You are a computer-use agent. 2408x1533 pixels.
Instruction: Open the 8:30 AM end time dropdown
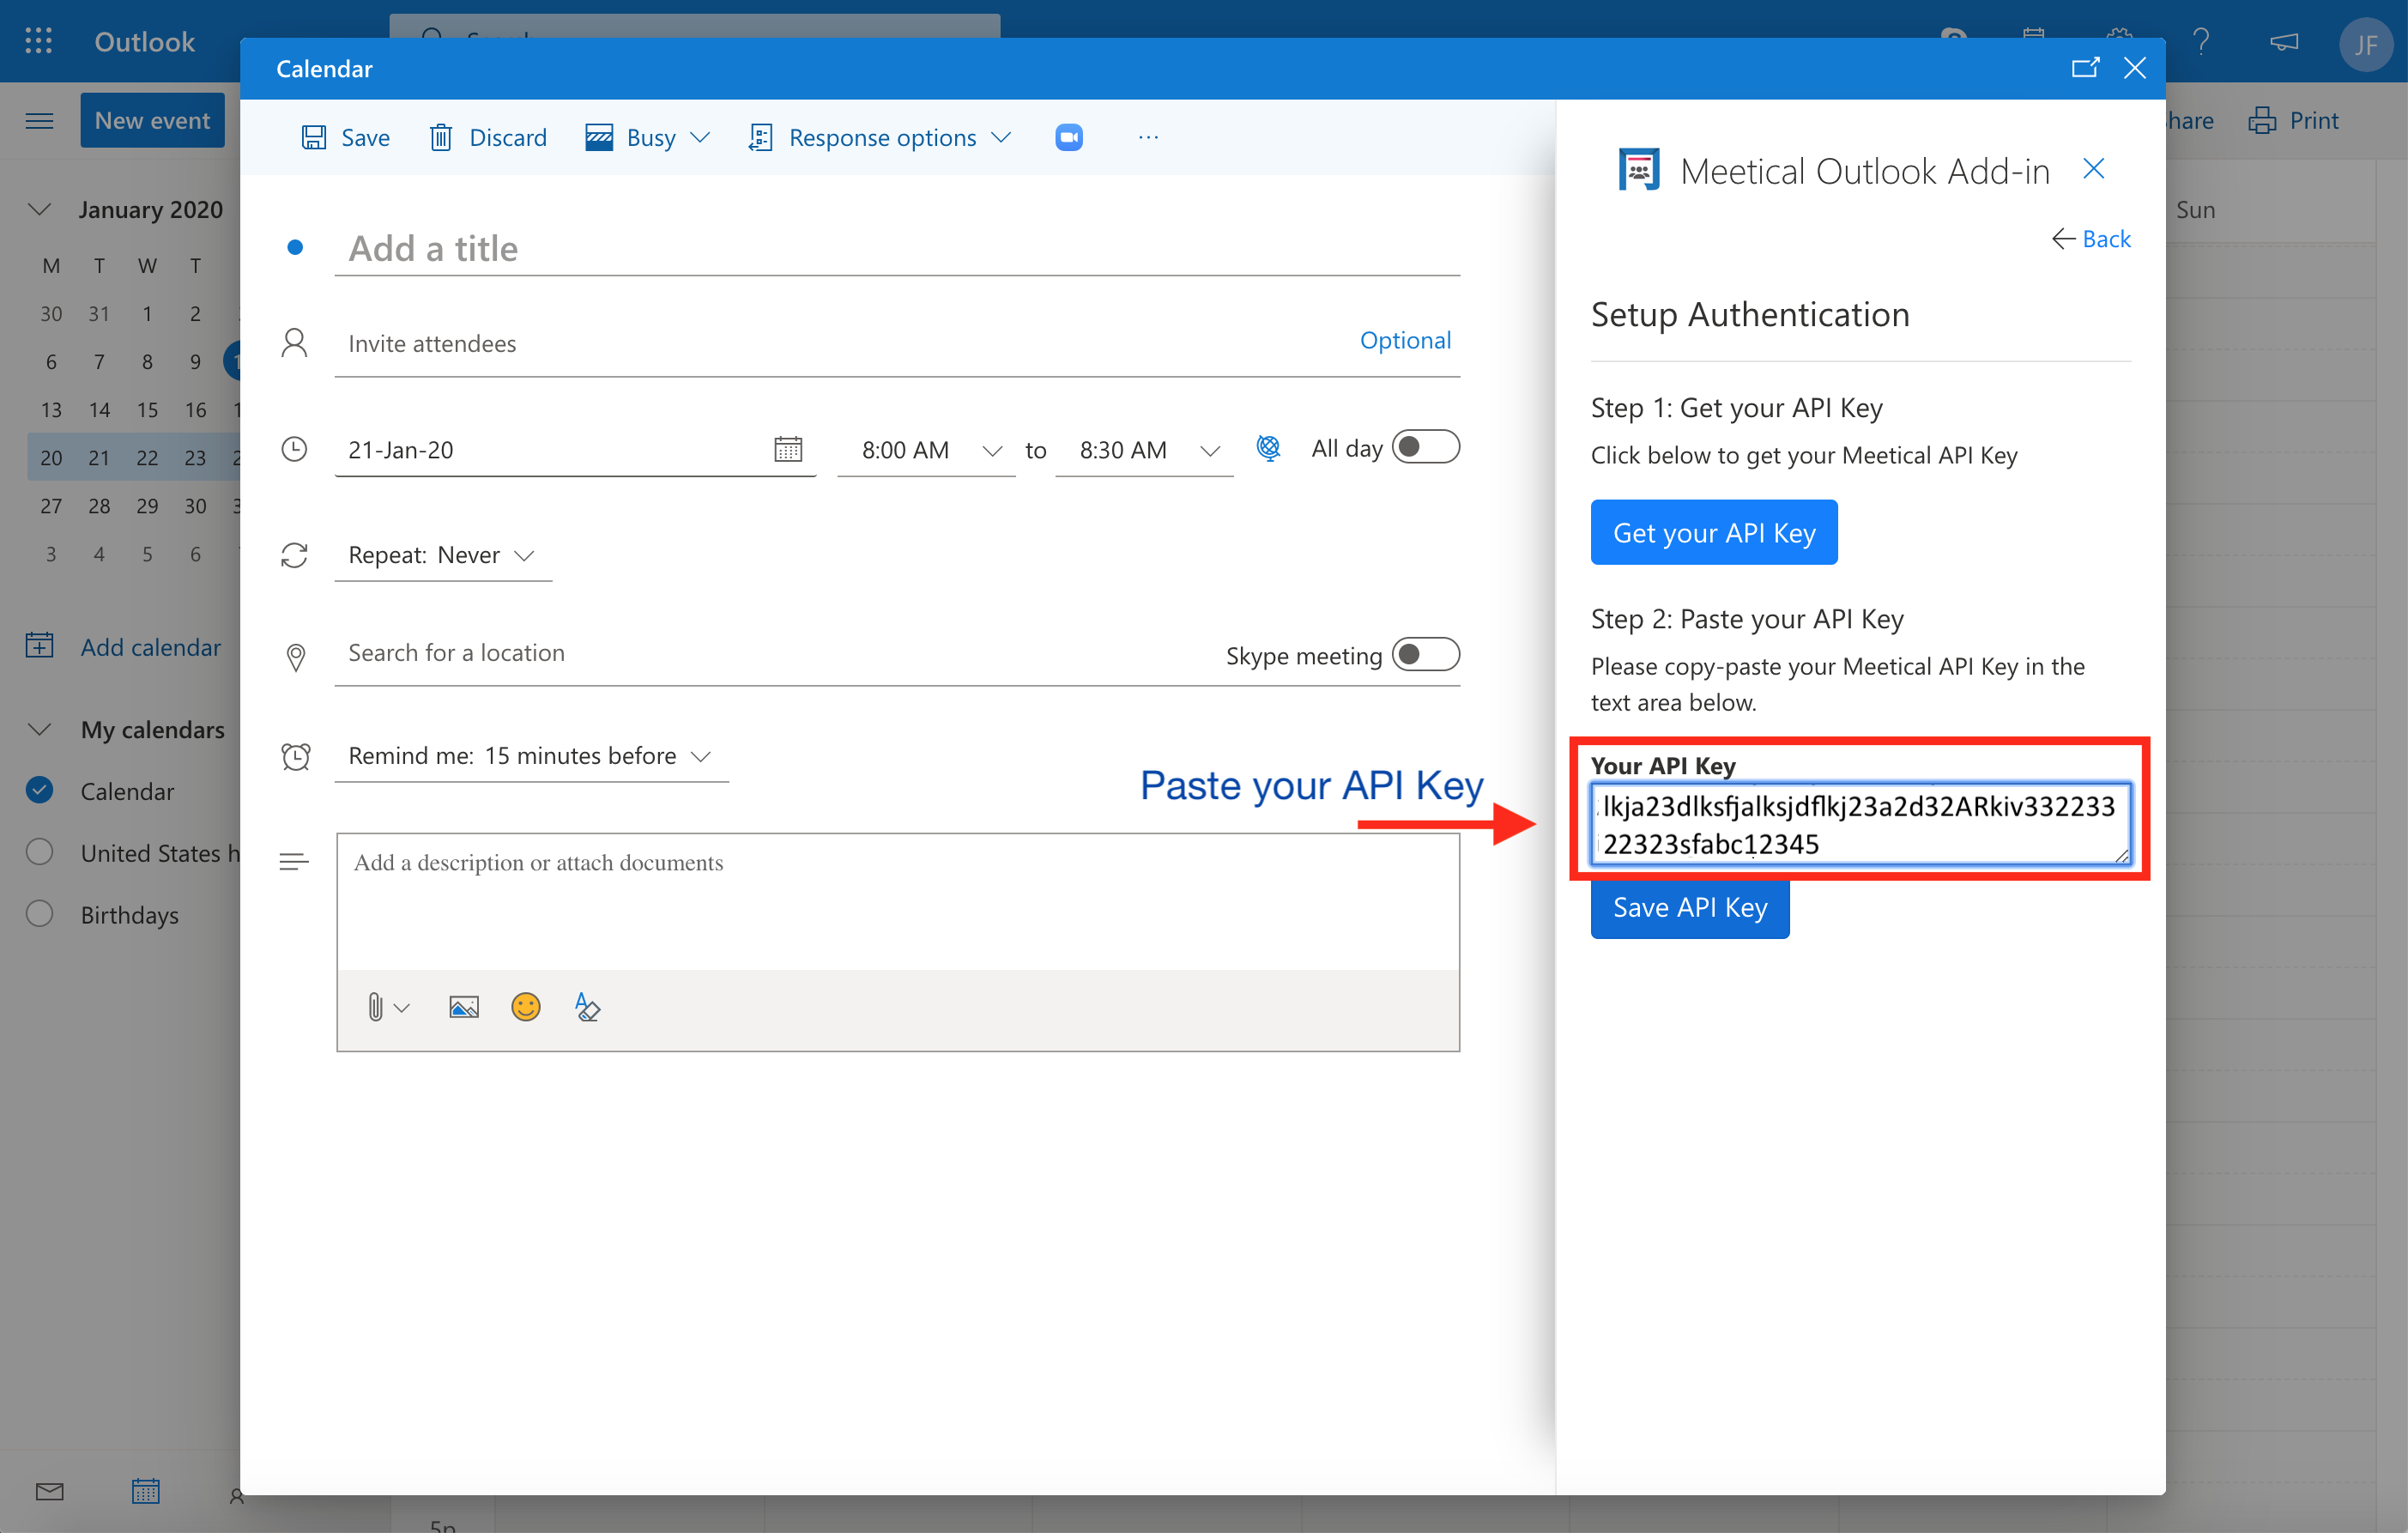click(1144, 450)
